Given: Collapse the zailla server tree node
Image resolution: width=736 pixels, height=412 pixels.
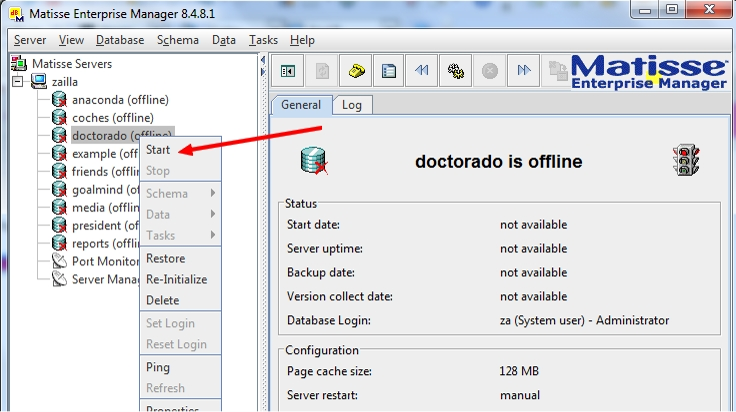Looking at the screenshot, I should coord(18,82).
